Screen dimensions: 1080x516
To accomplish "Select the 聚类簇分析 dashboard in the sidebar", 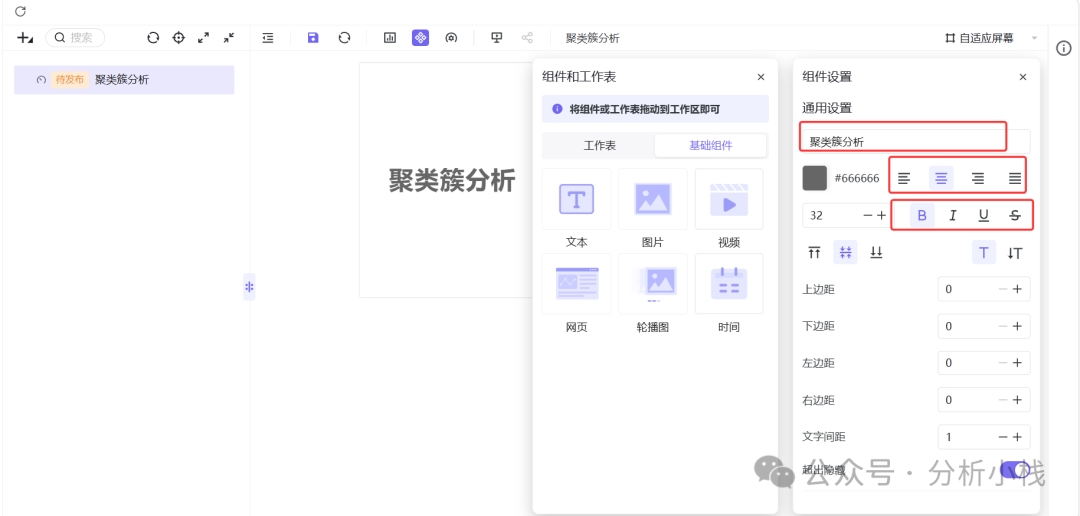I will (x=124, y=80).
